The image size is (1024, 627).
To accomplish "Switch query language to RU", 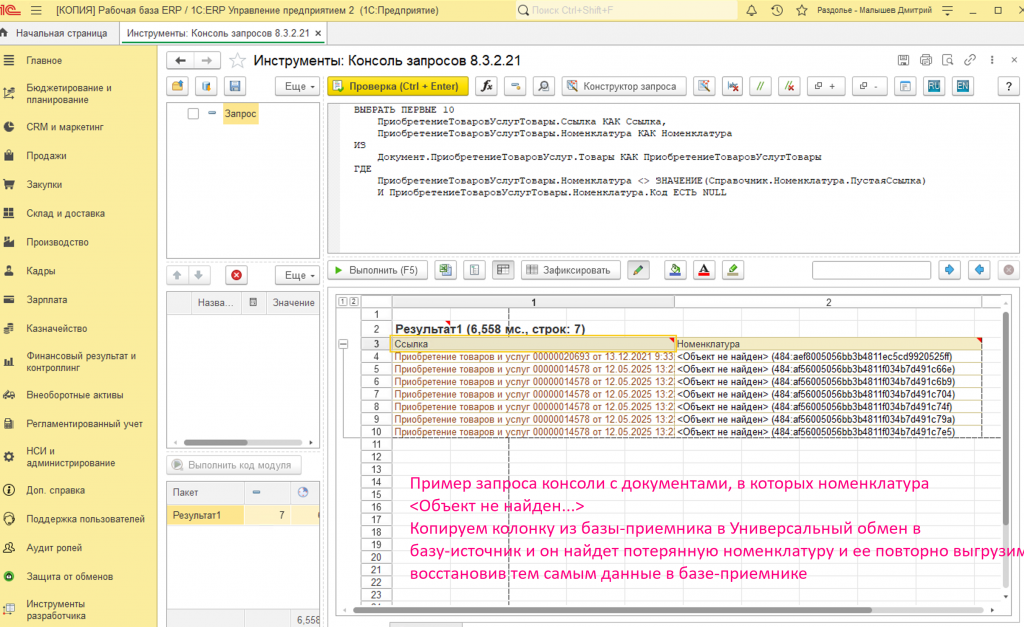I will [934, 86].
